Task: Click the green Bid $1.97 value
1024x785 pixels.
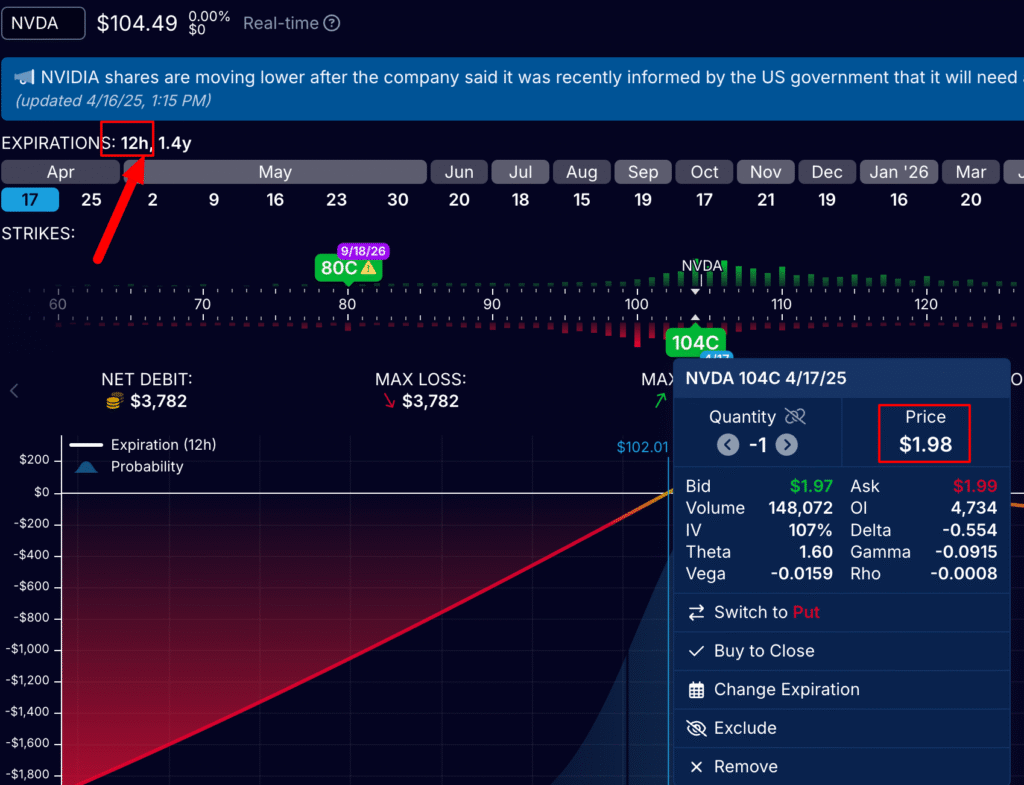Action: tap(811, 486)
